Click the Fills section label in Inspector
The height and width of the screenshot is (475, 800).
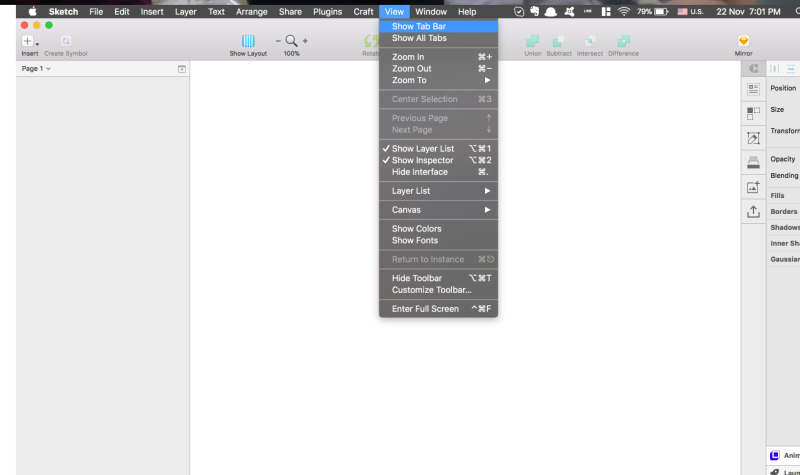click(x=777, y=195)
